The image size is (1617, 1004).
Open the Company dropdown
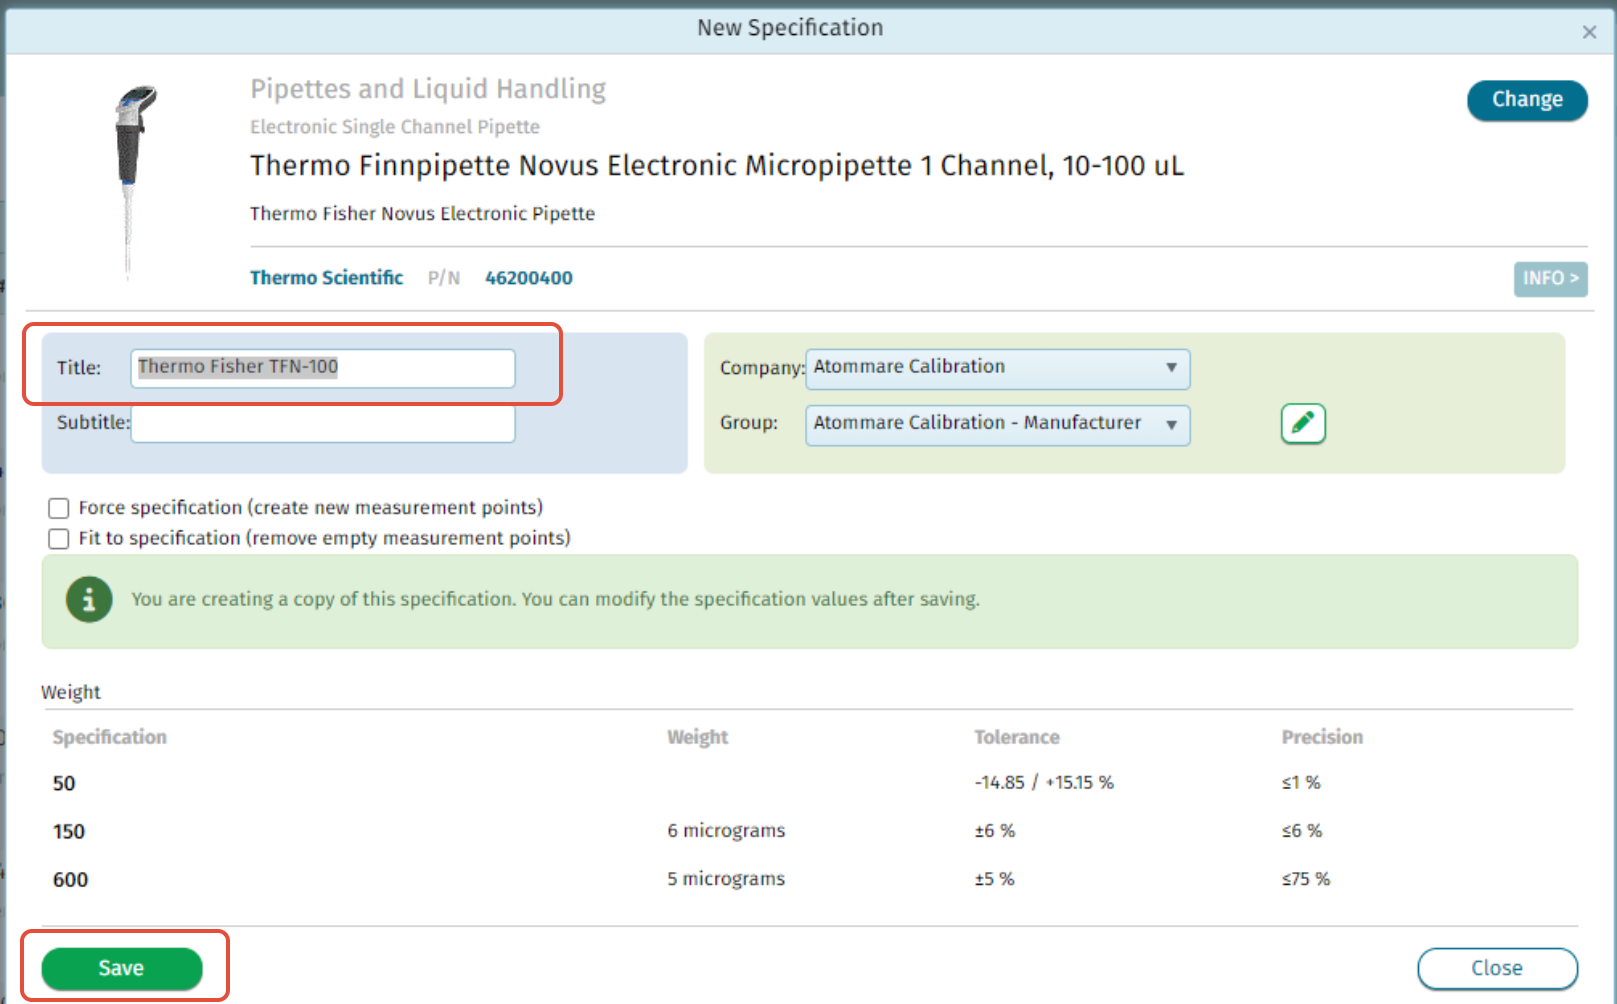997,367
